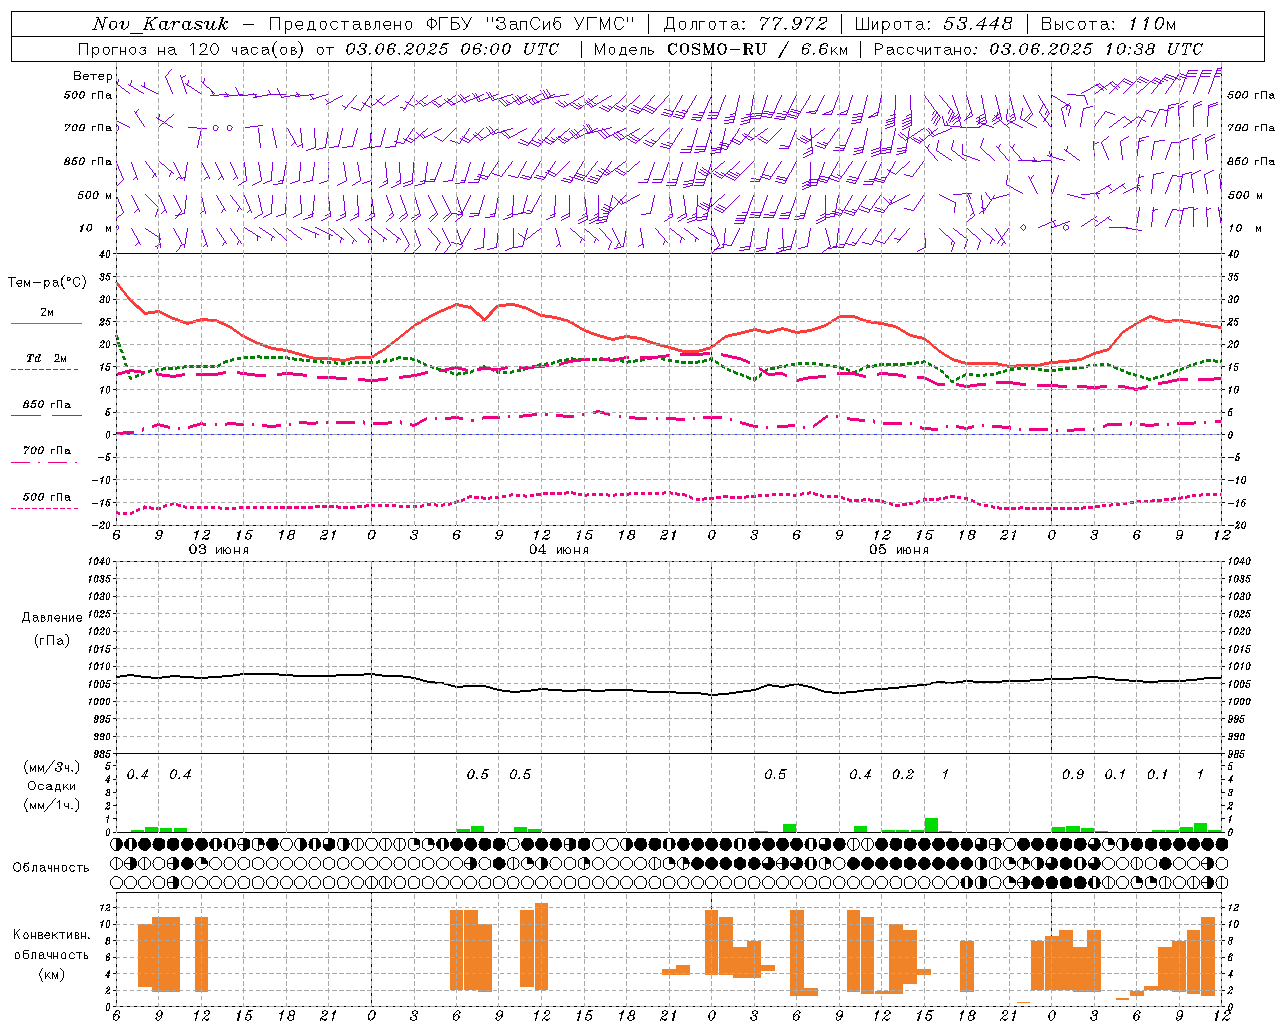1280x1024 pixels.
Task: Select the '0.9' three-hour precipitation value
Action: click(x=1073, y=774)
